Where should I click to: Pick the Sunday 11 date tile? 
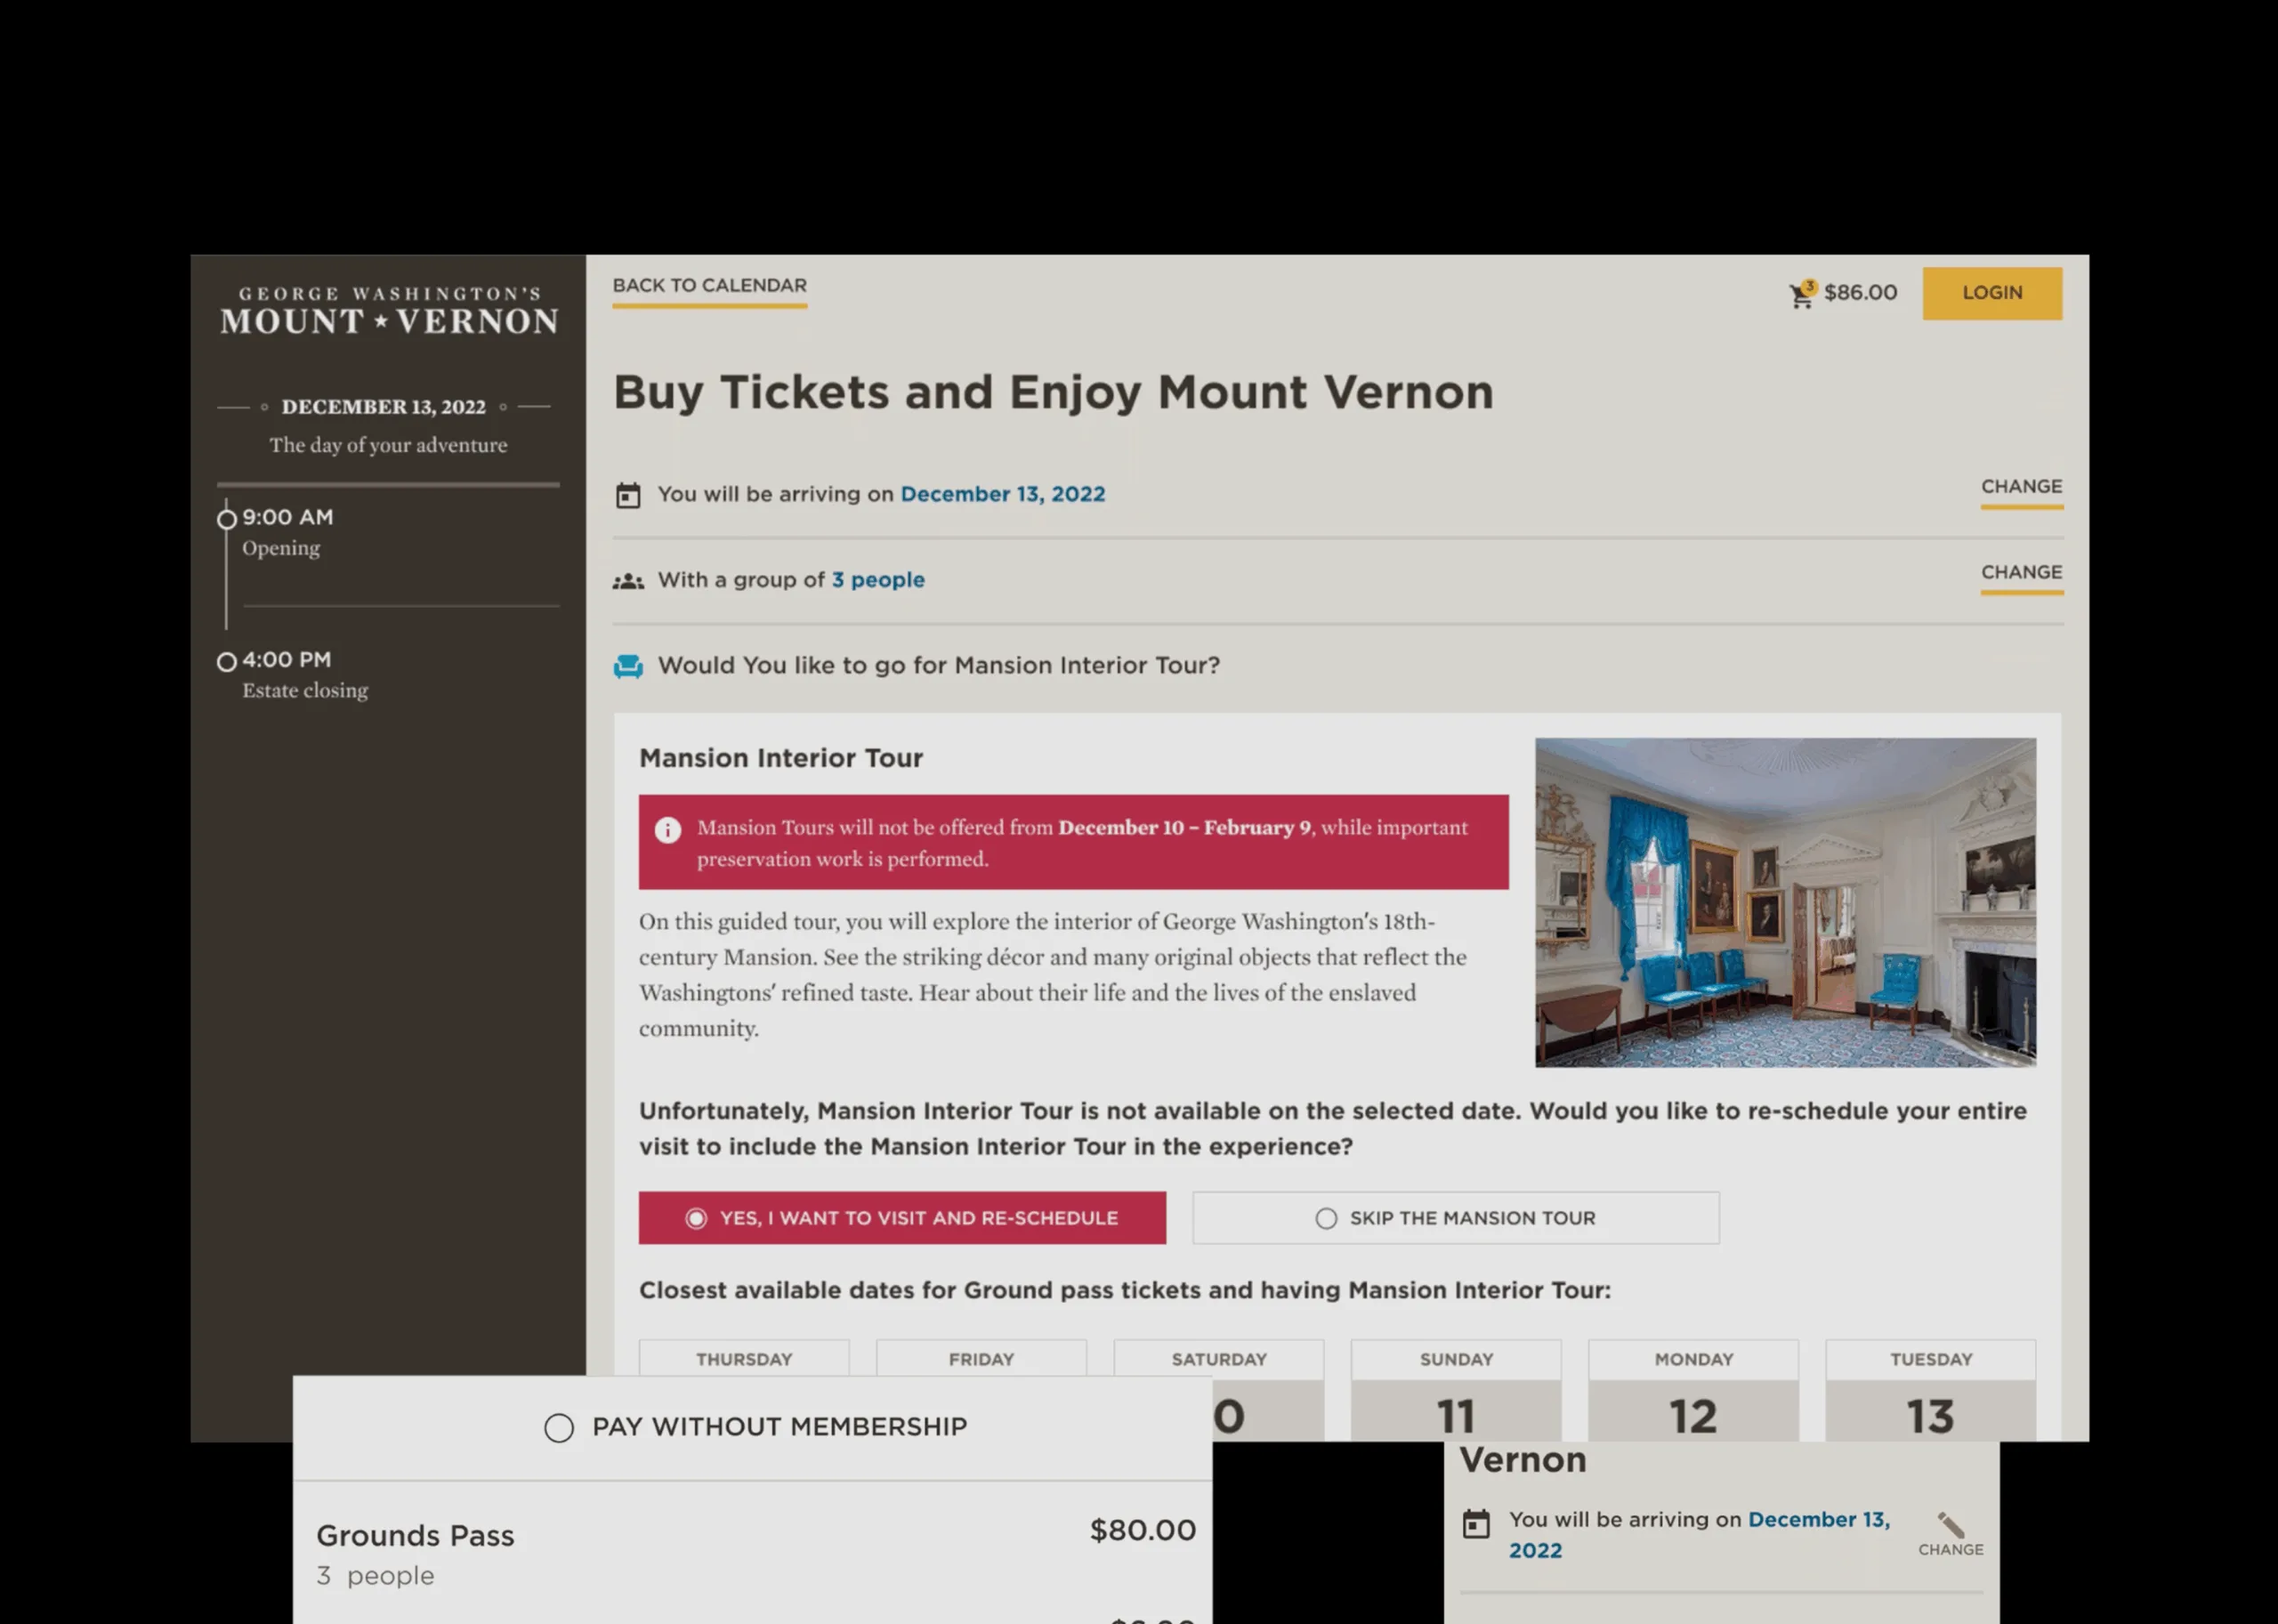click(x=1455, y=1410)
